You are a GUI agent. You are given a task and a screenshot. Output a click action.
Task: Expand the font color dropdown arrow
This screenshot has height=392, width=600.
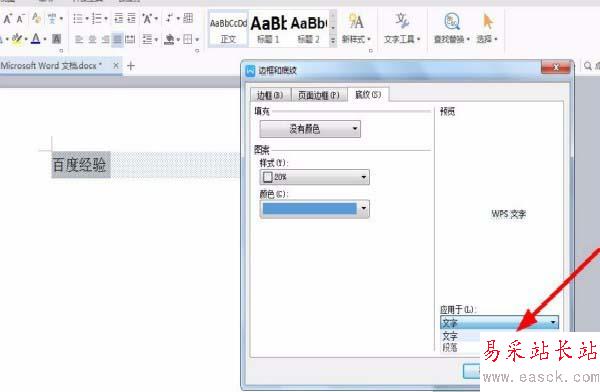(x=45, y=39)
